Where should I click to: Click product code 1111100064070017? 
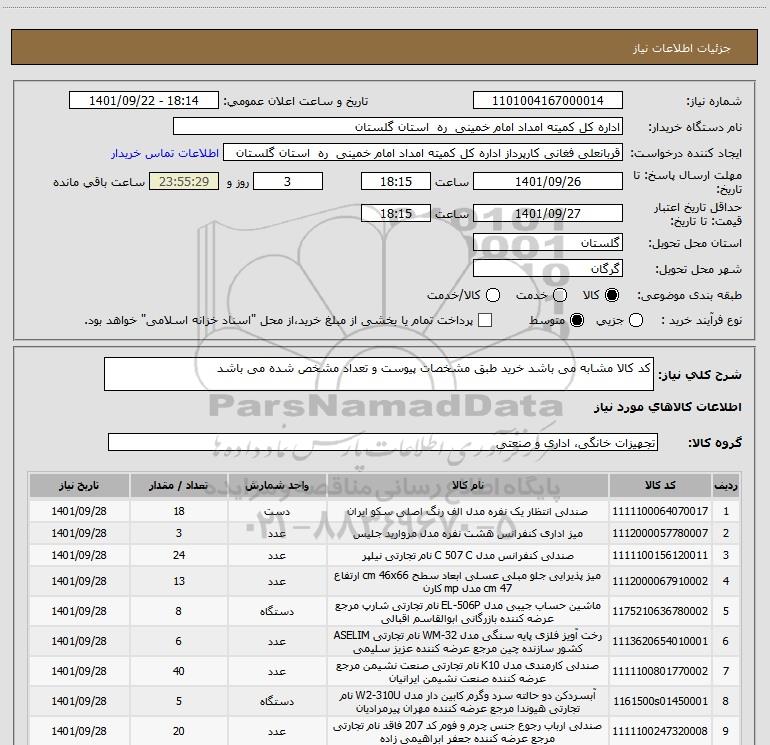point(660,511)
